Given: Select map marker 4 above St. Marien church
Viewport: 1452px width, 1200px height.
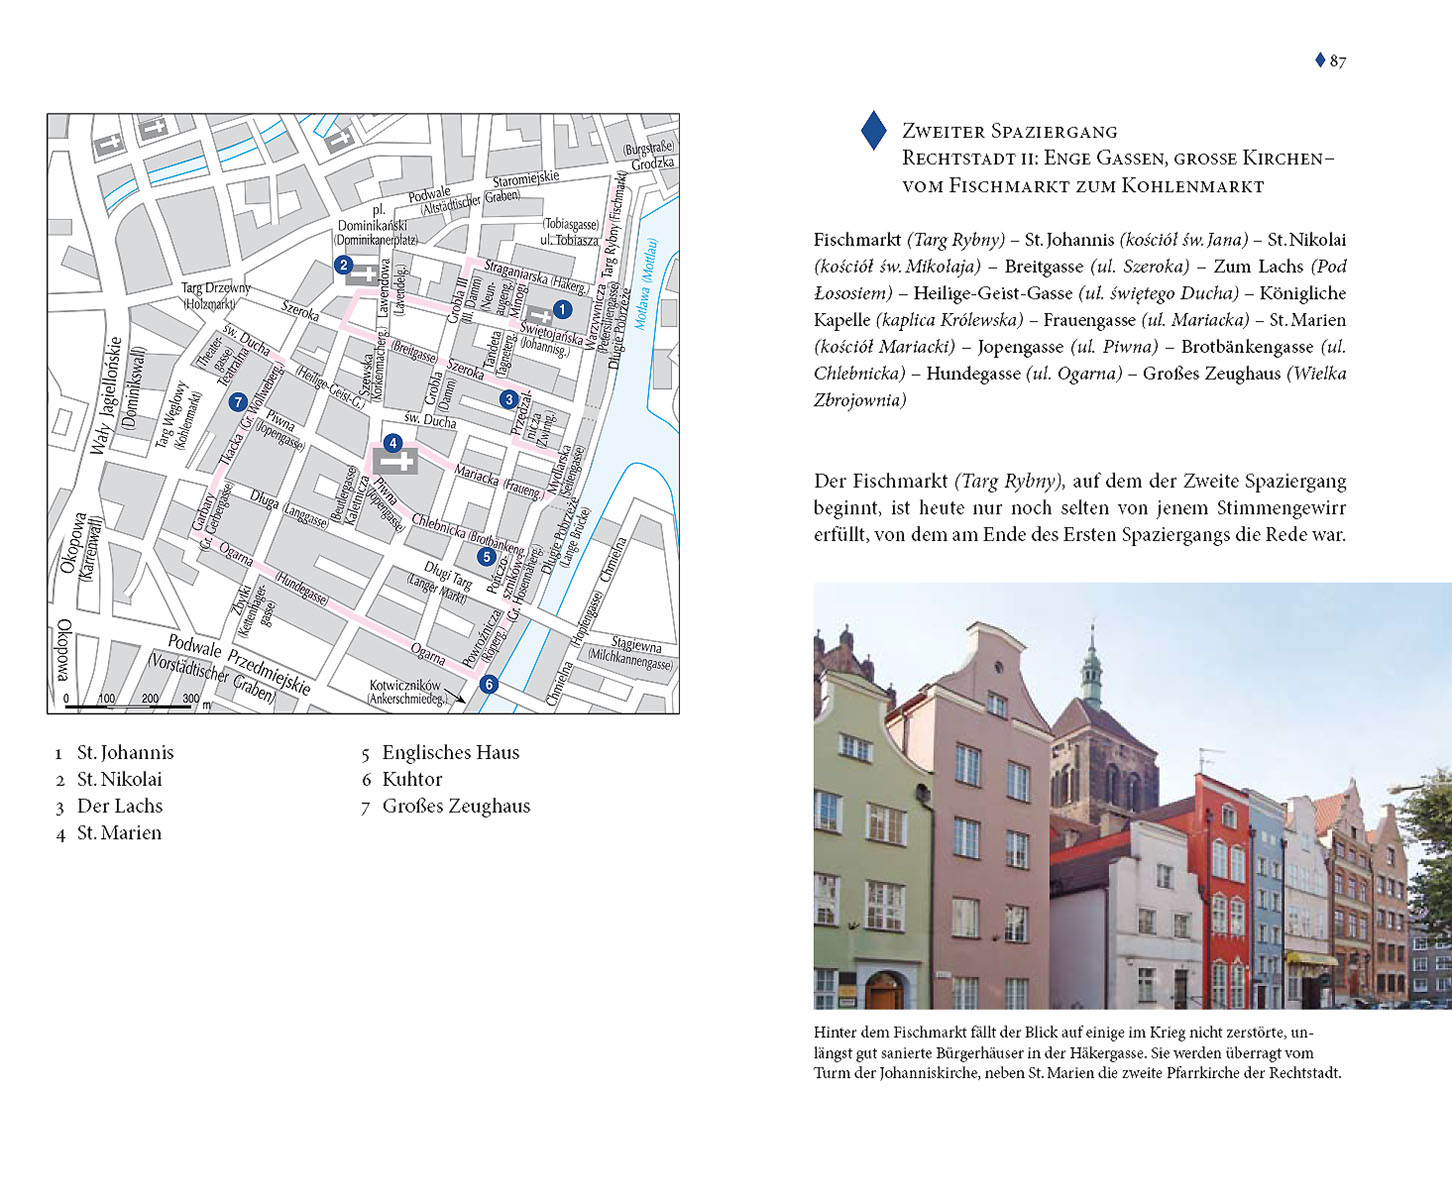Looking at the screenshot, I should [x=393, y=443].
